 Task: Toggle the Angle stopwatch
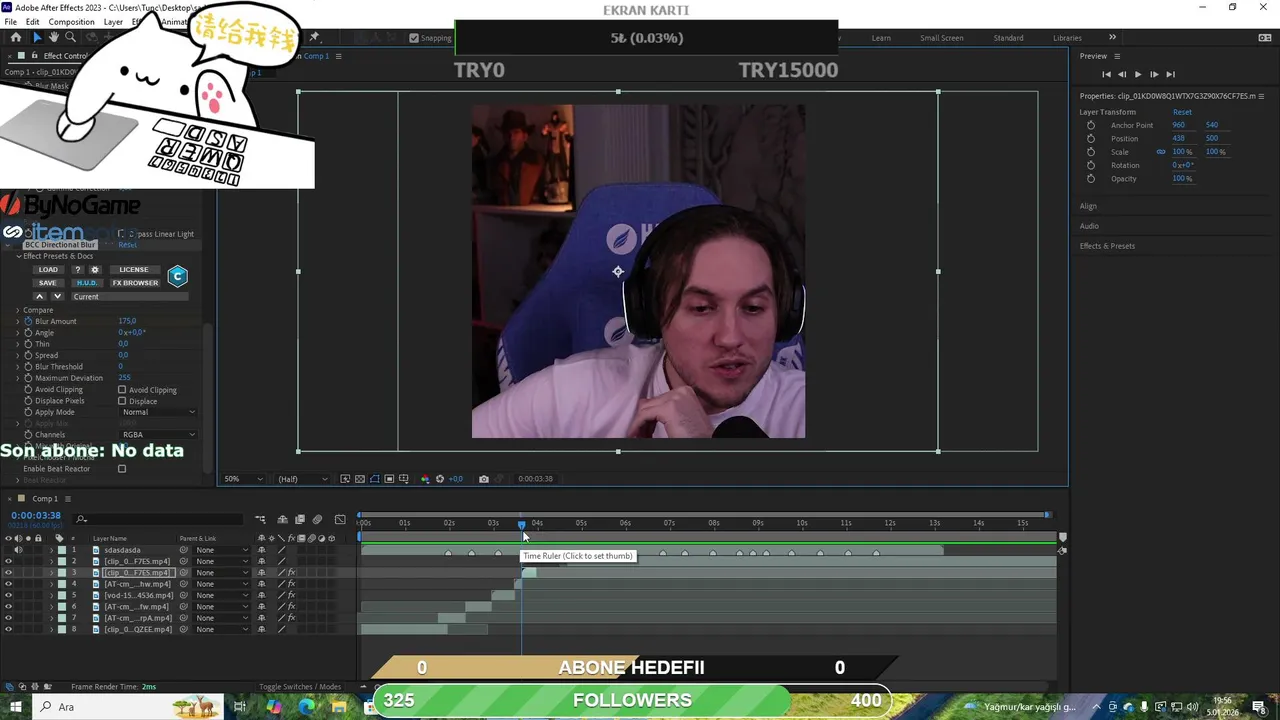coord(28,332)
